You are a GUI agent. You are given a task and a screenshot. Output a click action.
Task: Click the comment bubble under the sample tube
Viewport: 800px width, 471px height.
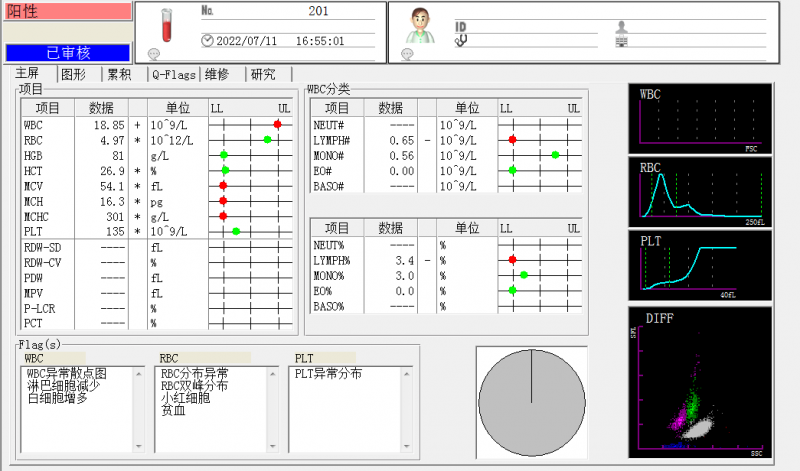point(154,54)
